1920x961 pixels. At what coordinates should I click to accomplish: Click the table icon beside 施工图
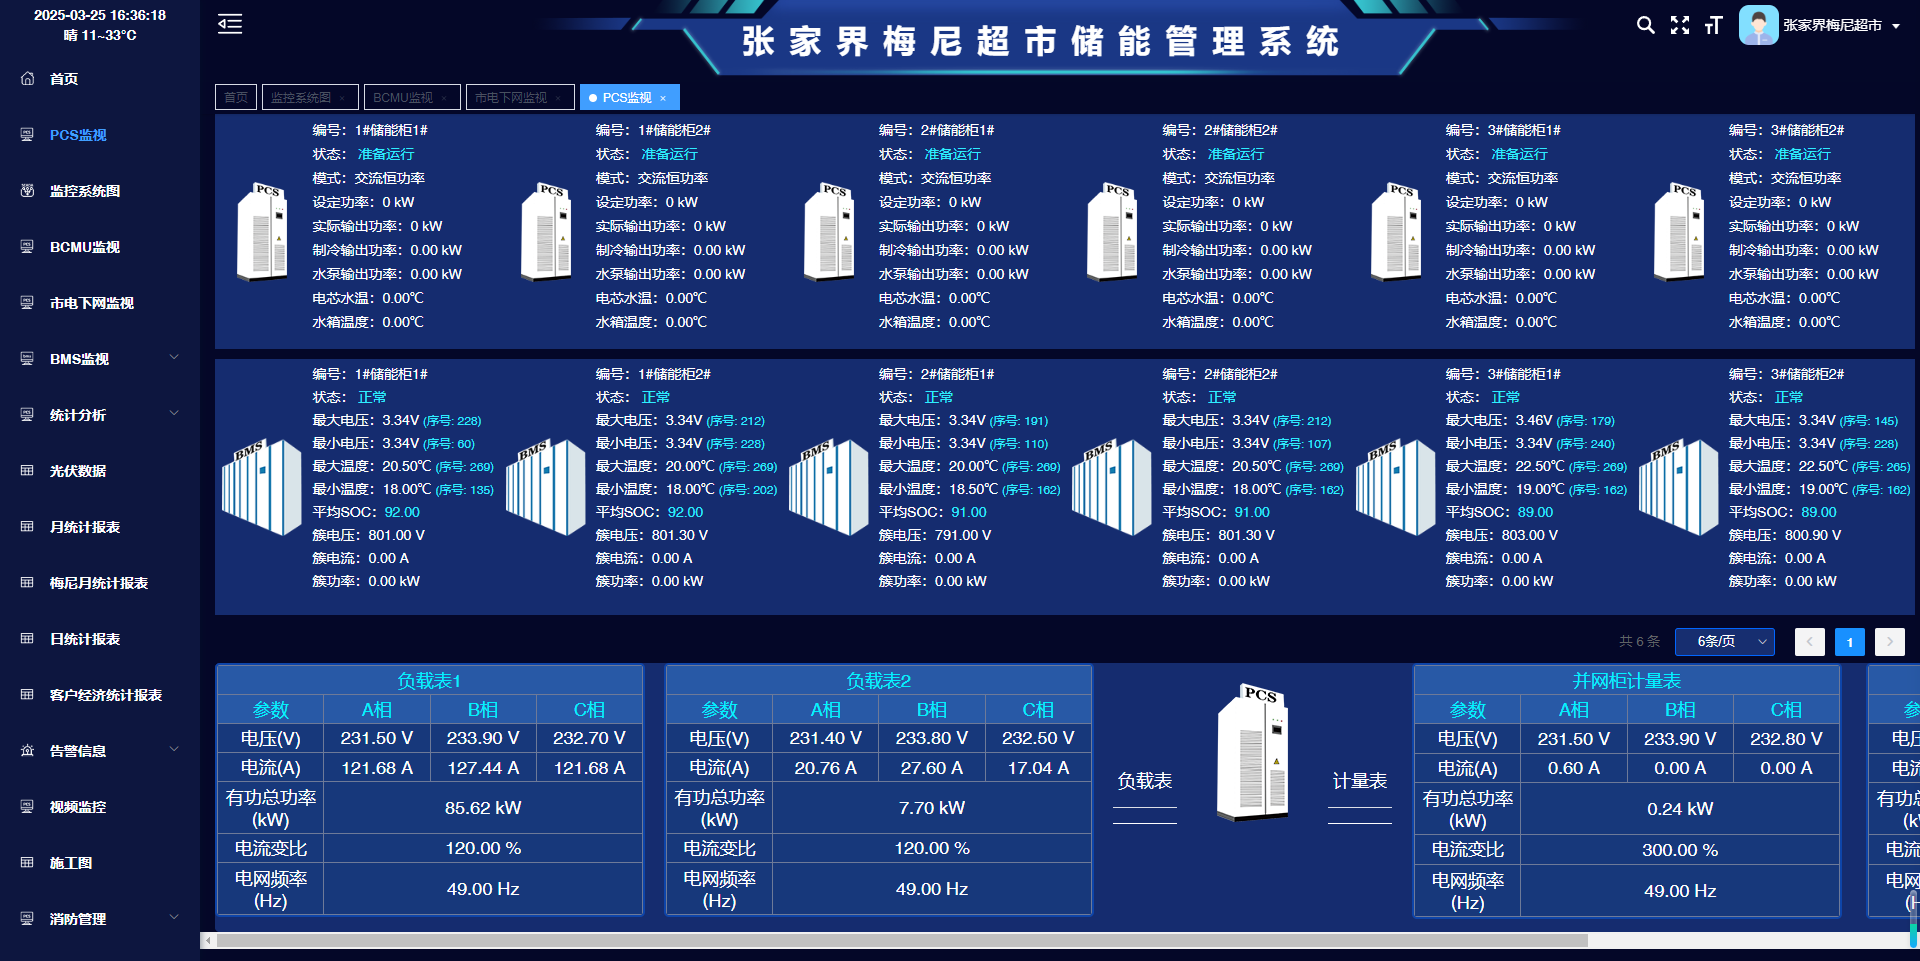pos(27,862)
